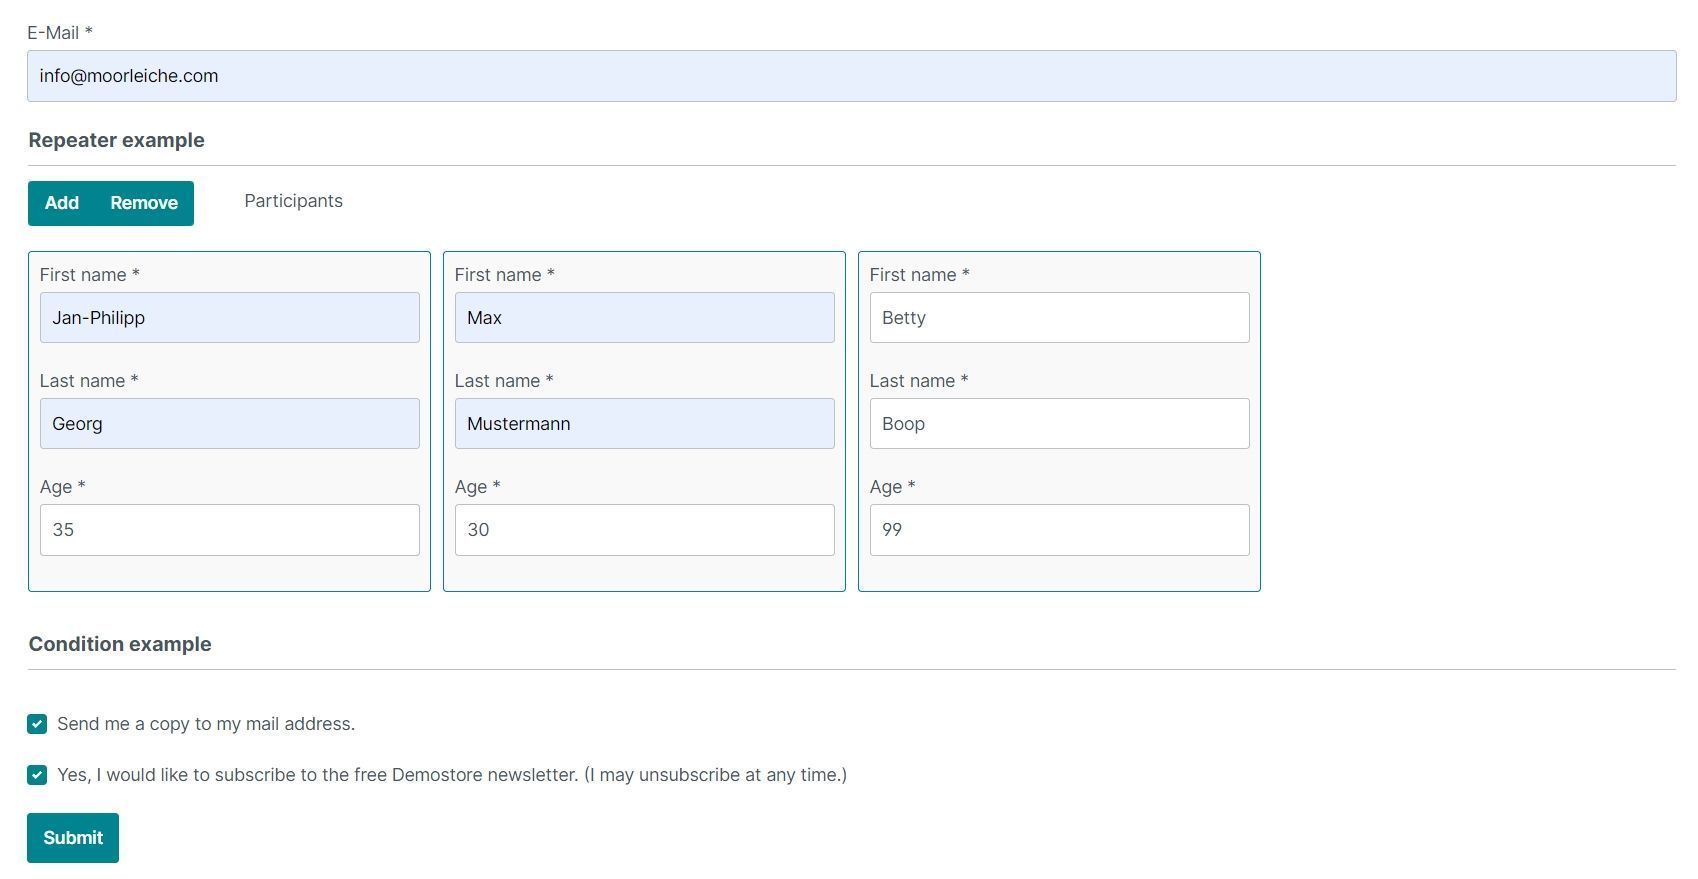Screen dimensions: 1698x879
Task: Edit last name field containing Mustermann
Action: (644, 424)
